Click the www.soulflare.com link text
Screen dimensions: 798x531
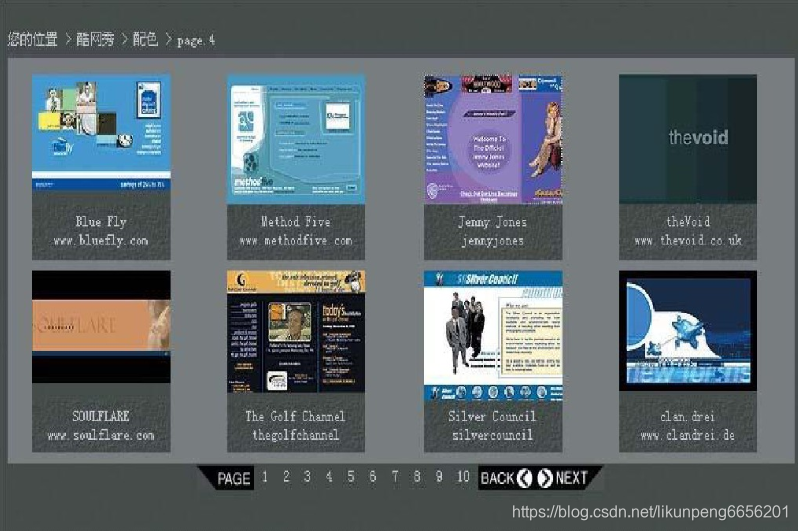(x=101, y=435)
